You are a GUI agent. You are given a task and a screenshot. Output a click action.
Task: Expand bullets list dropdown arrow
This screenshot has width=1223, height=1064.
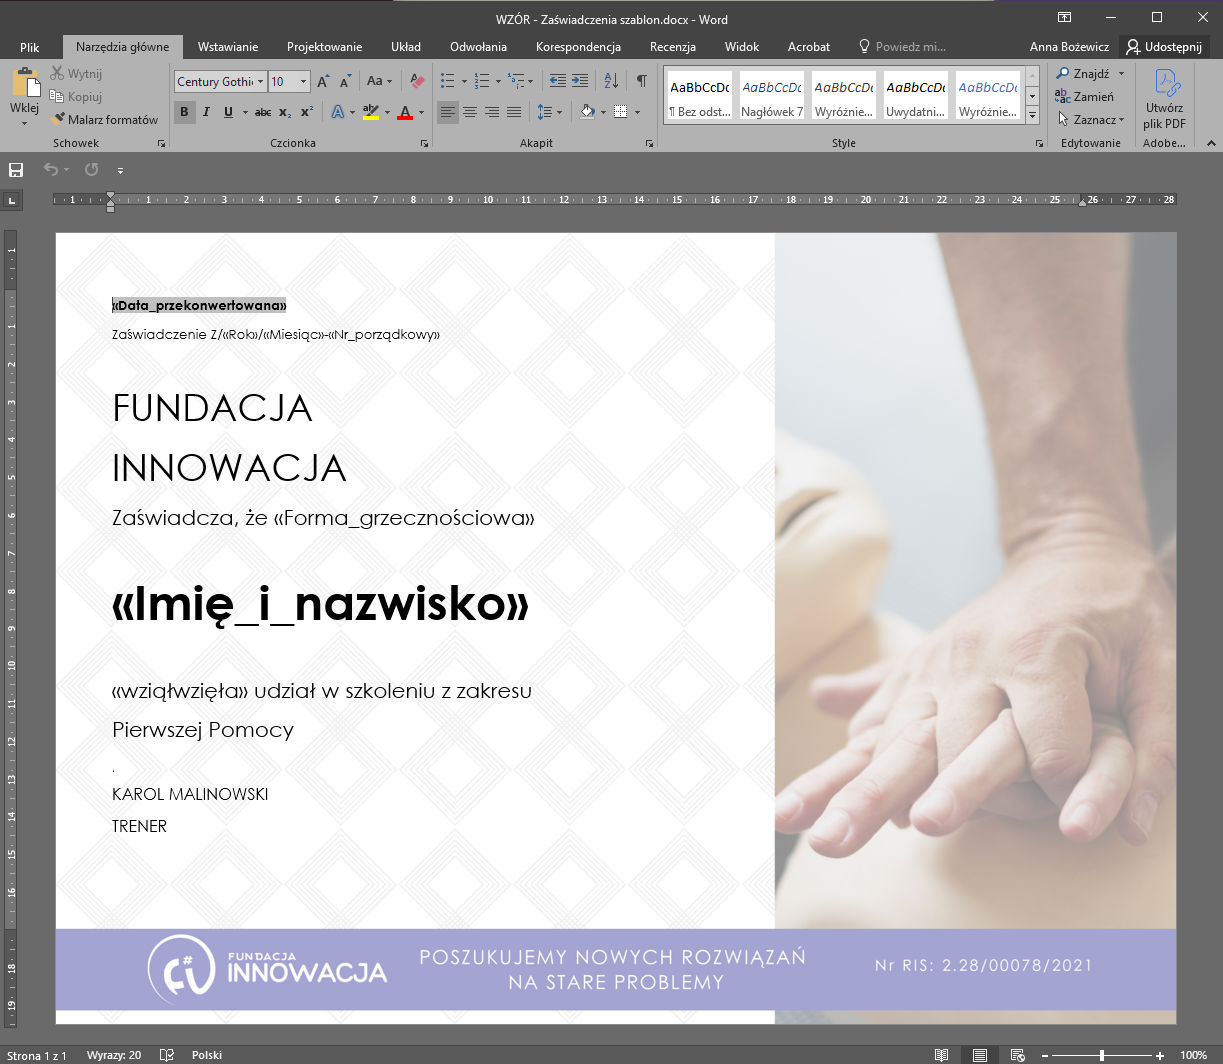[x=463, y=81]
